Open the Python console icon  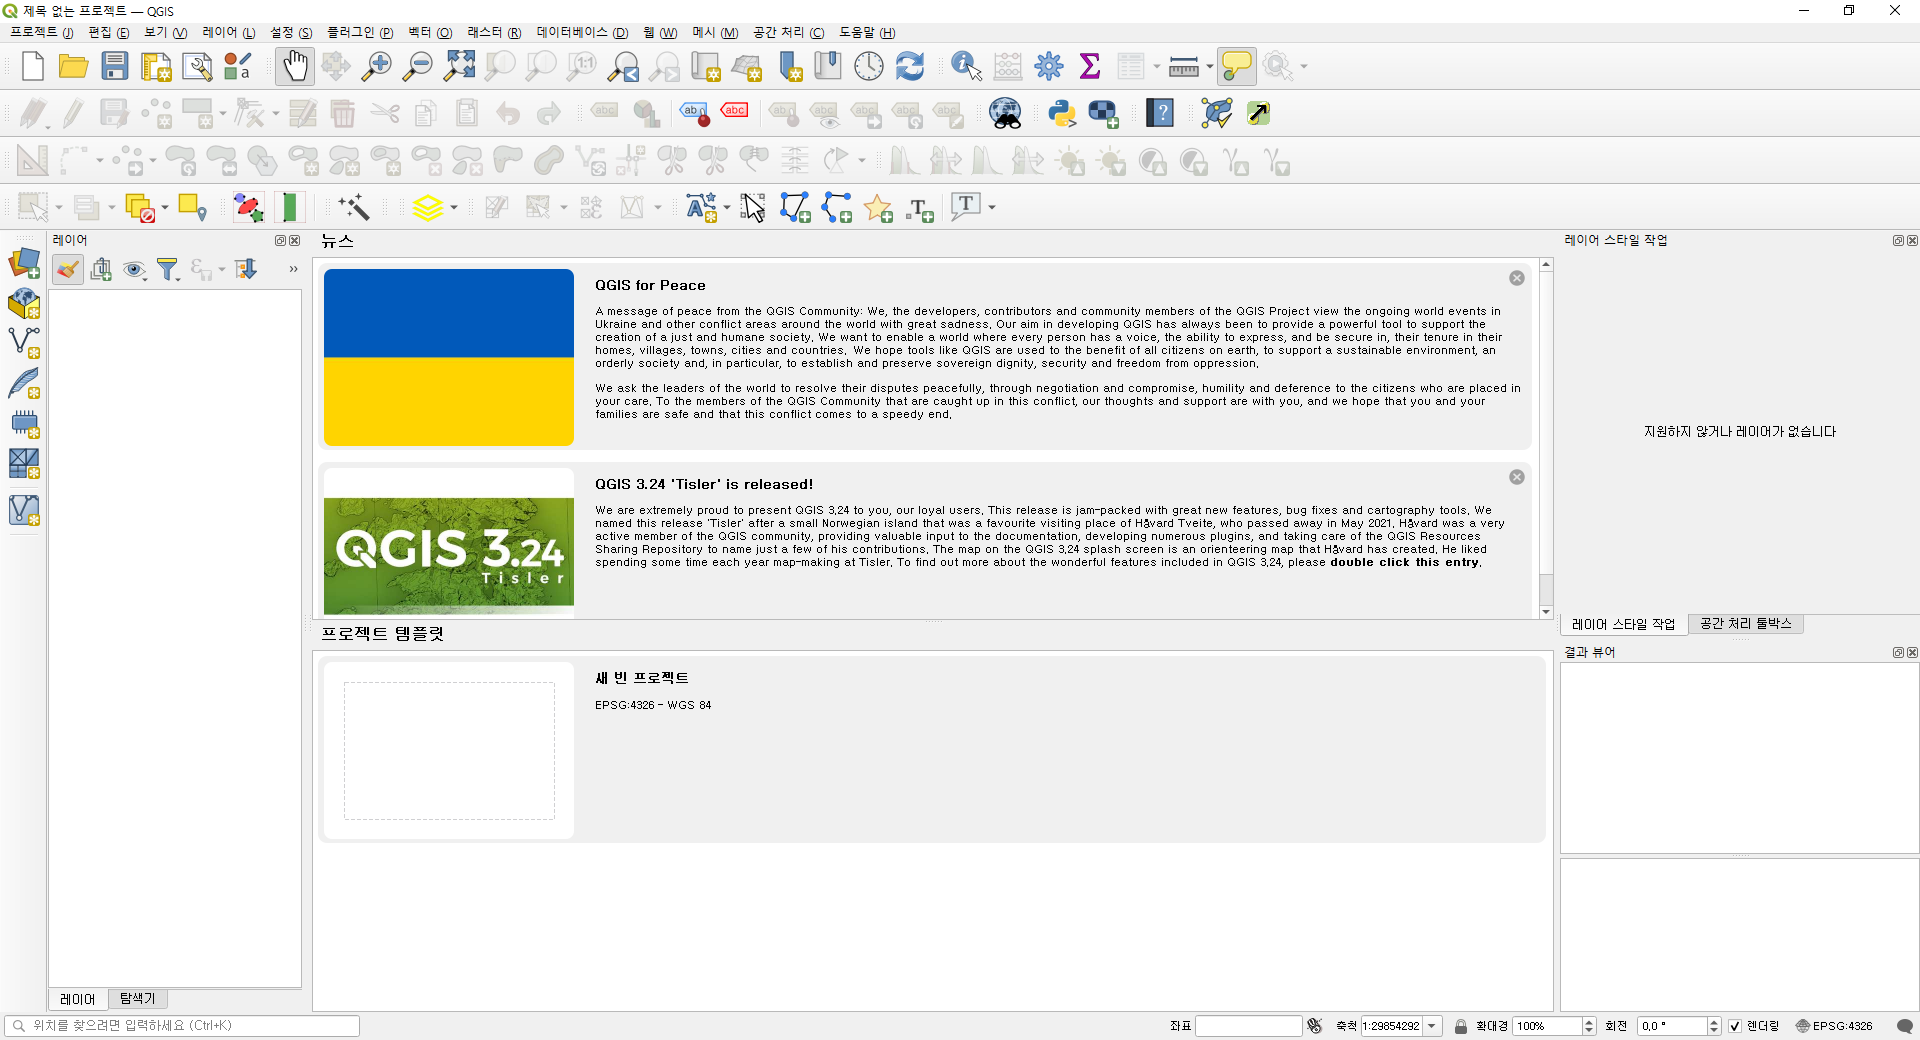[x=1062, y=113]
